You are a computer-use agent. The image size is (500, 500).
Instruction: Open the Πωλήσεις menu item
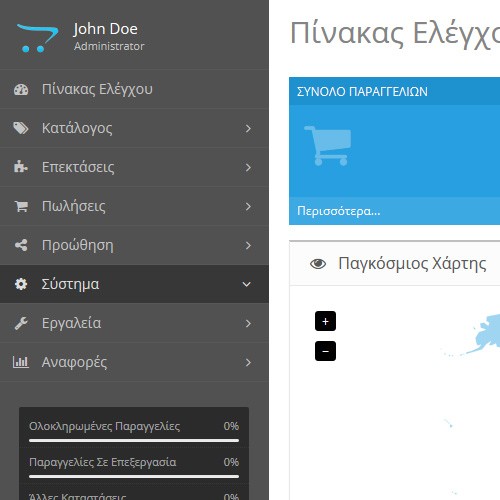coord(134,206)
